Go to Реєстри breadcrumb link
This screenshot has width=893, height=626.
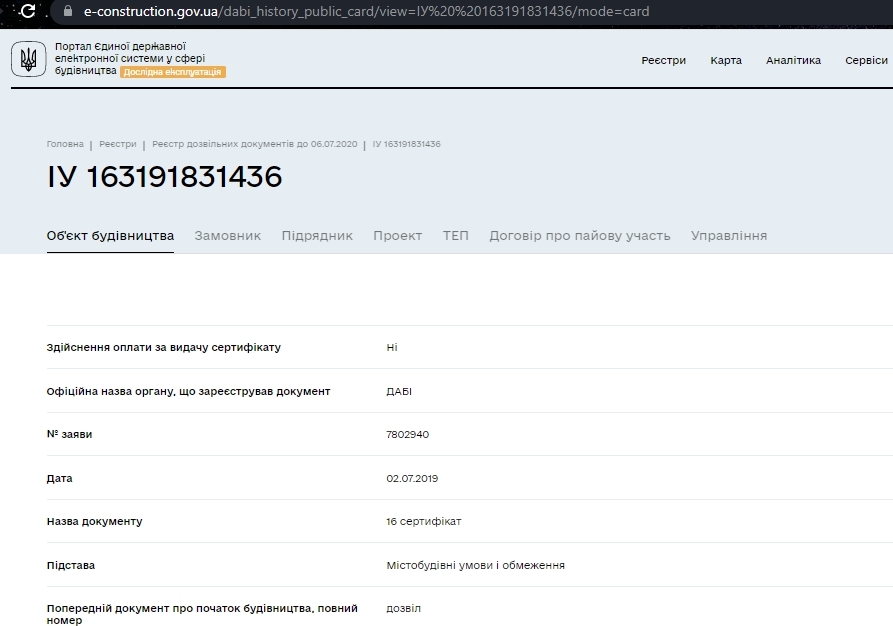tap(118, 144)
